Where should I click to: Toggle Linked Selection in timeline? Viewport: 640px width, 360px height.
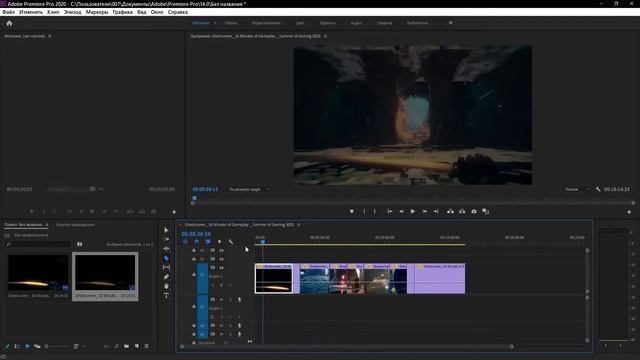point(208,242)
